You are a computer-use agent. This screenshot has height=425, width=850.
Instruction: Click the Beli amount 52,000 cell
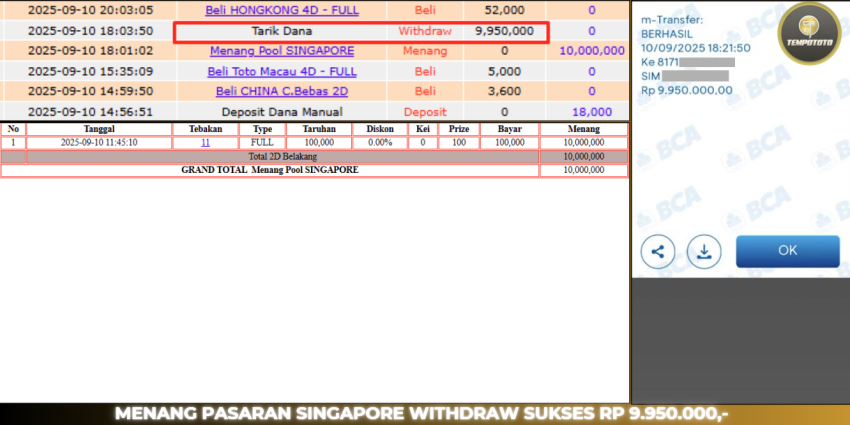point(505,10)
